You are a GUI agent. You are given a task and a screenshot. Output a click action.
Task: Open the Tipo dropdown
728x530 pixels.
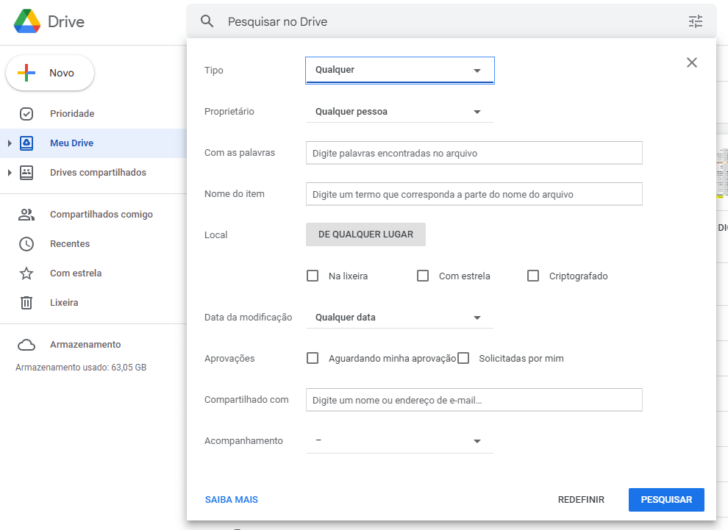point(400,71)
